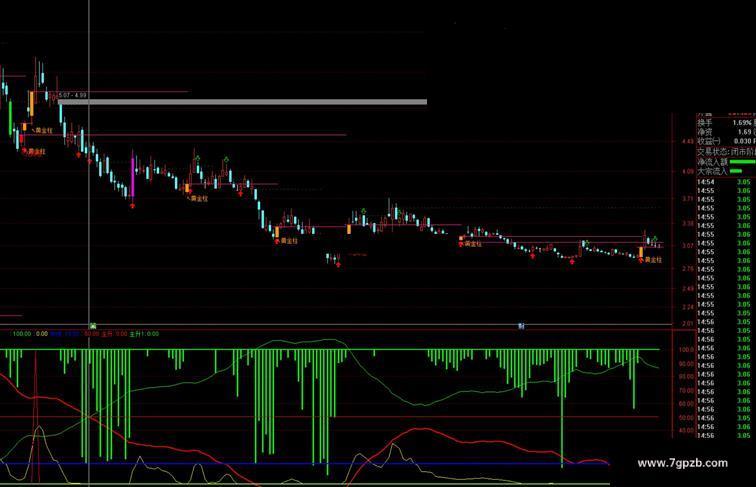The image size is (756, 487).
Task: Click the 4.43 price axis label
Action: coord(688,141)
